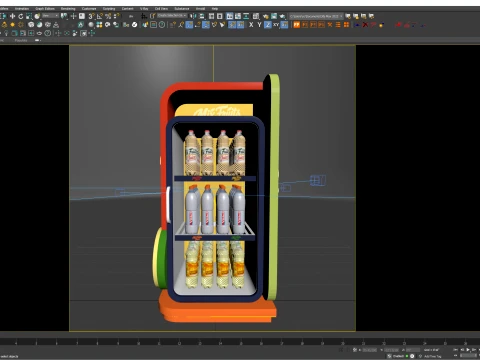Image resolution: width=480 pixels, height=360 pixels.
Task: Go to previous frame
Action: pyautogui.click(x=462, y=350)
